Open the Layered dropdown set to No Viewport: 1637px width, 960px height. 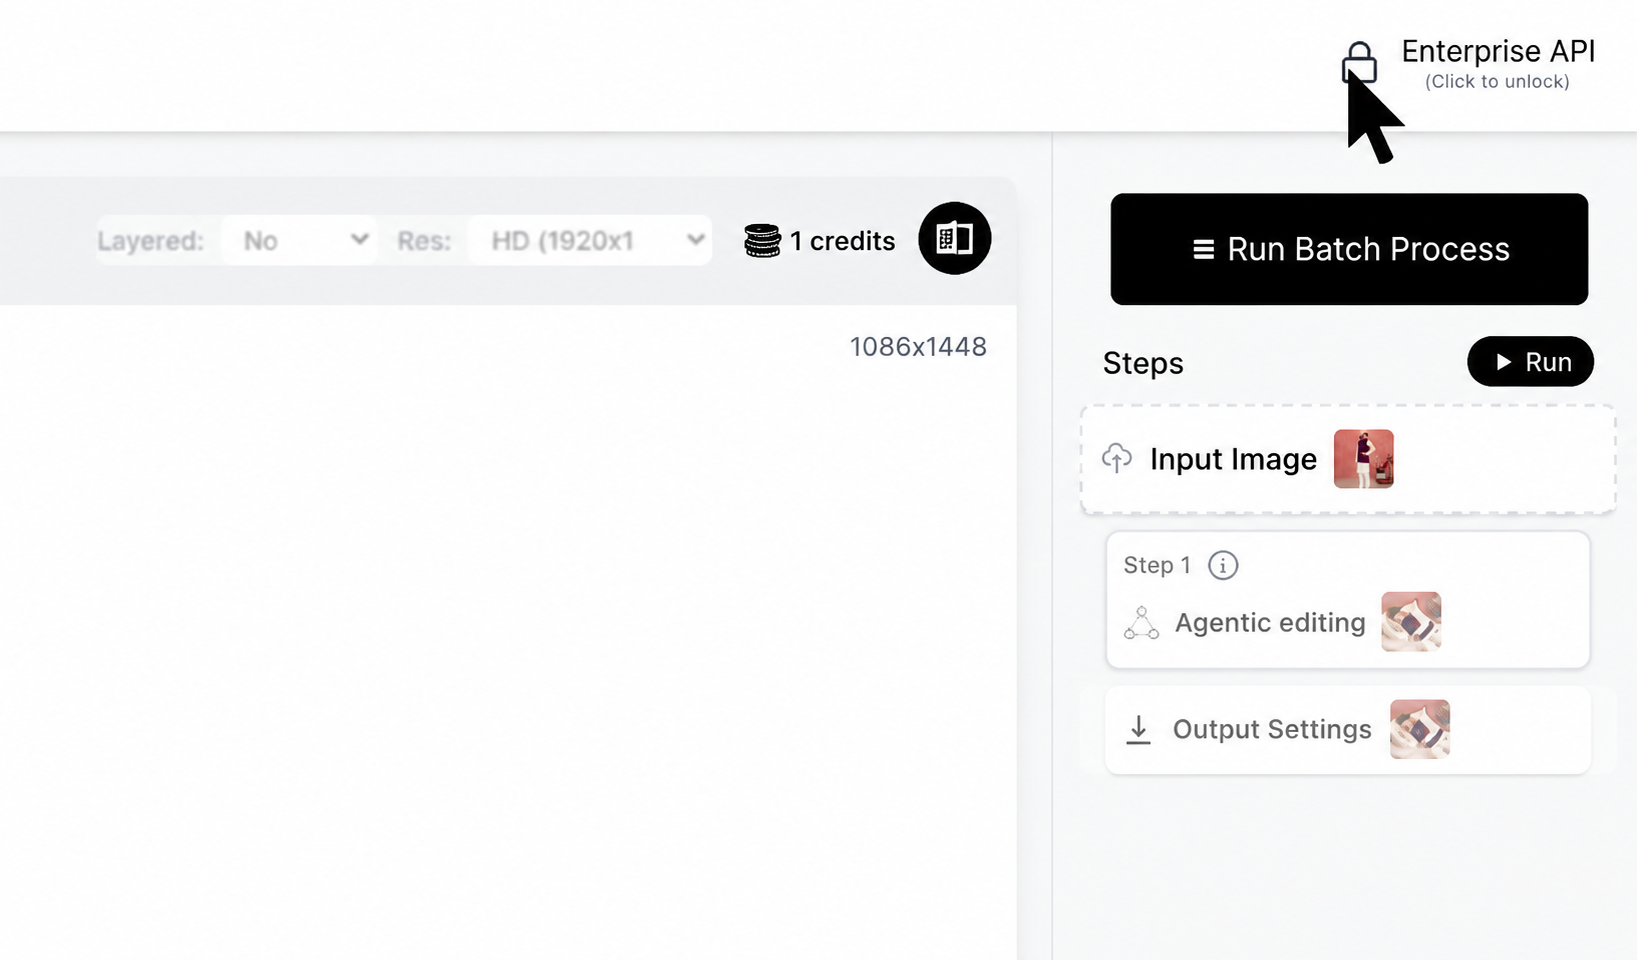(x=299, y=240)
